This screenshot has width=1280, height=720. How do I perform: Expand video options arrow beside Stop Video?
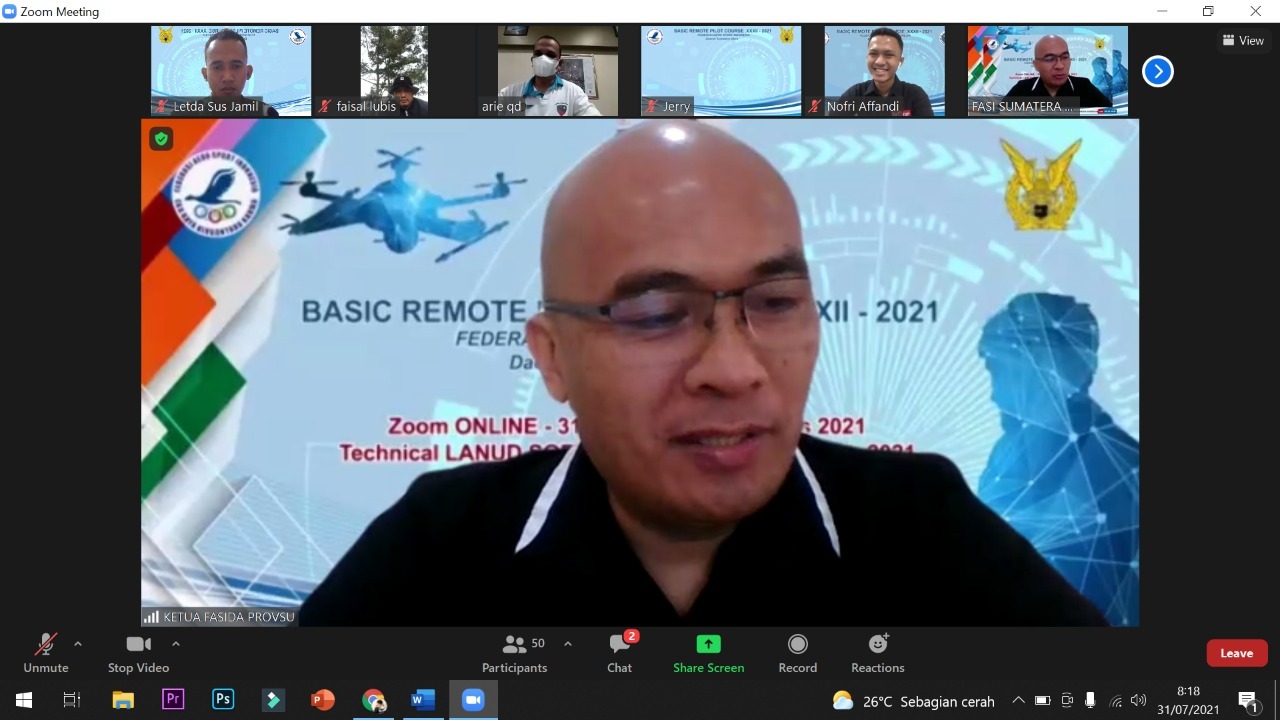tap(176, 644)
